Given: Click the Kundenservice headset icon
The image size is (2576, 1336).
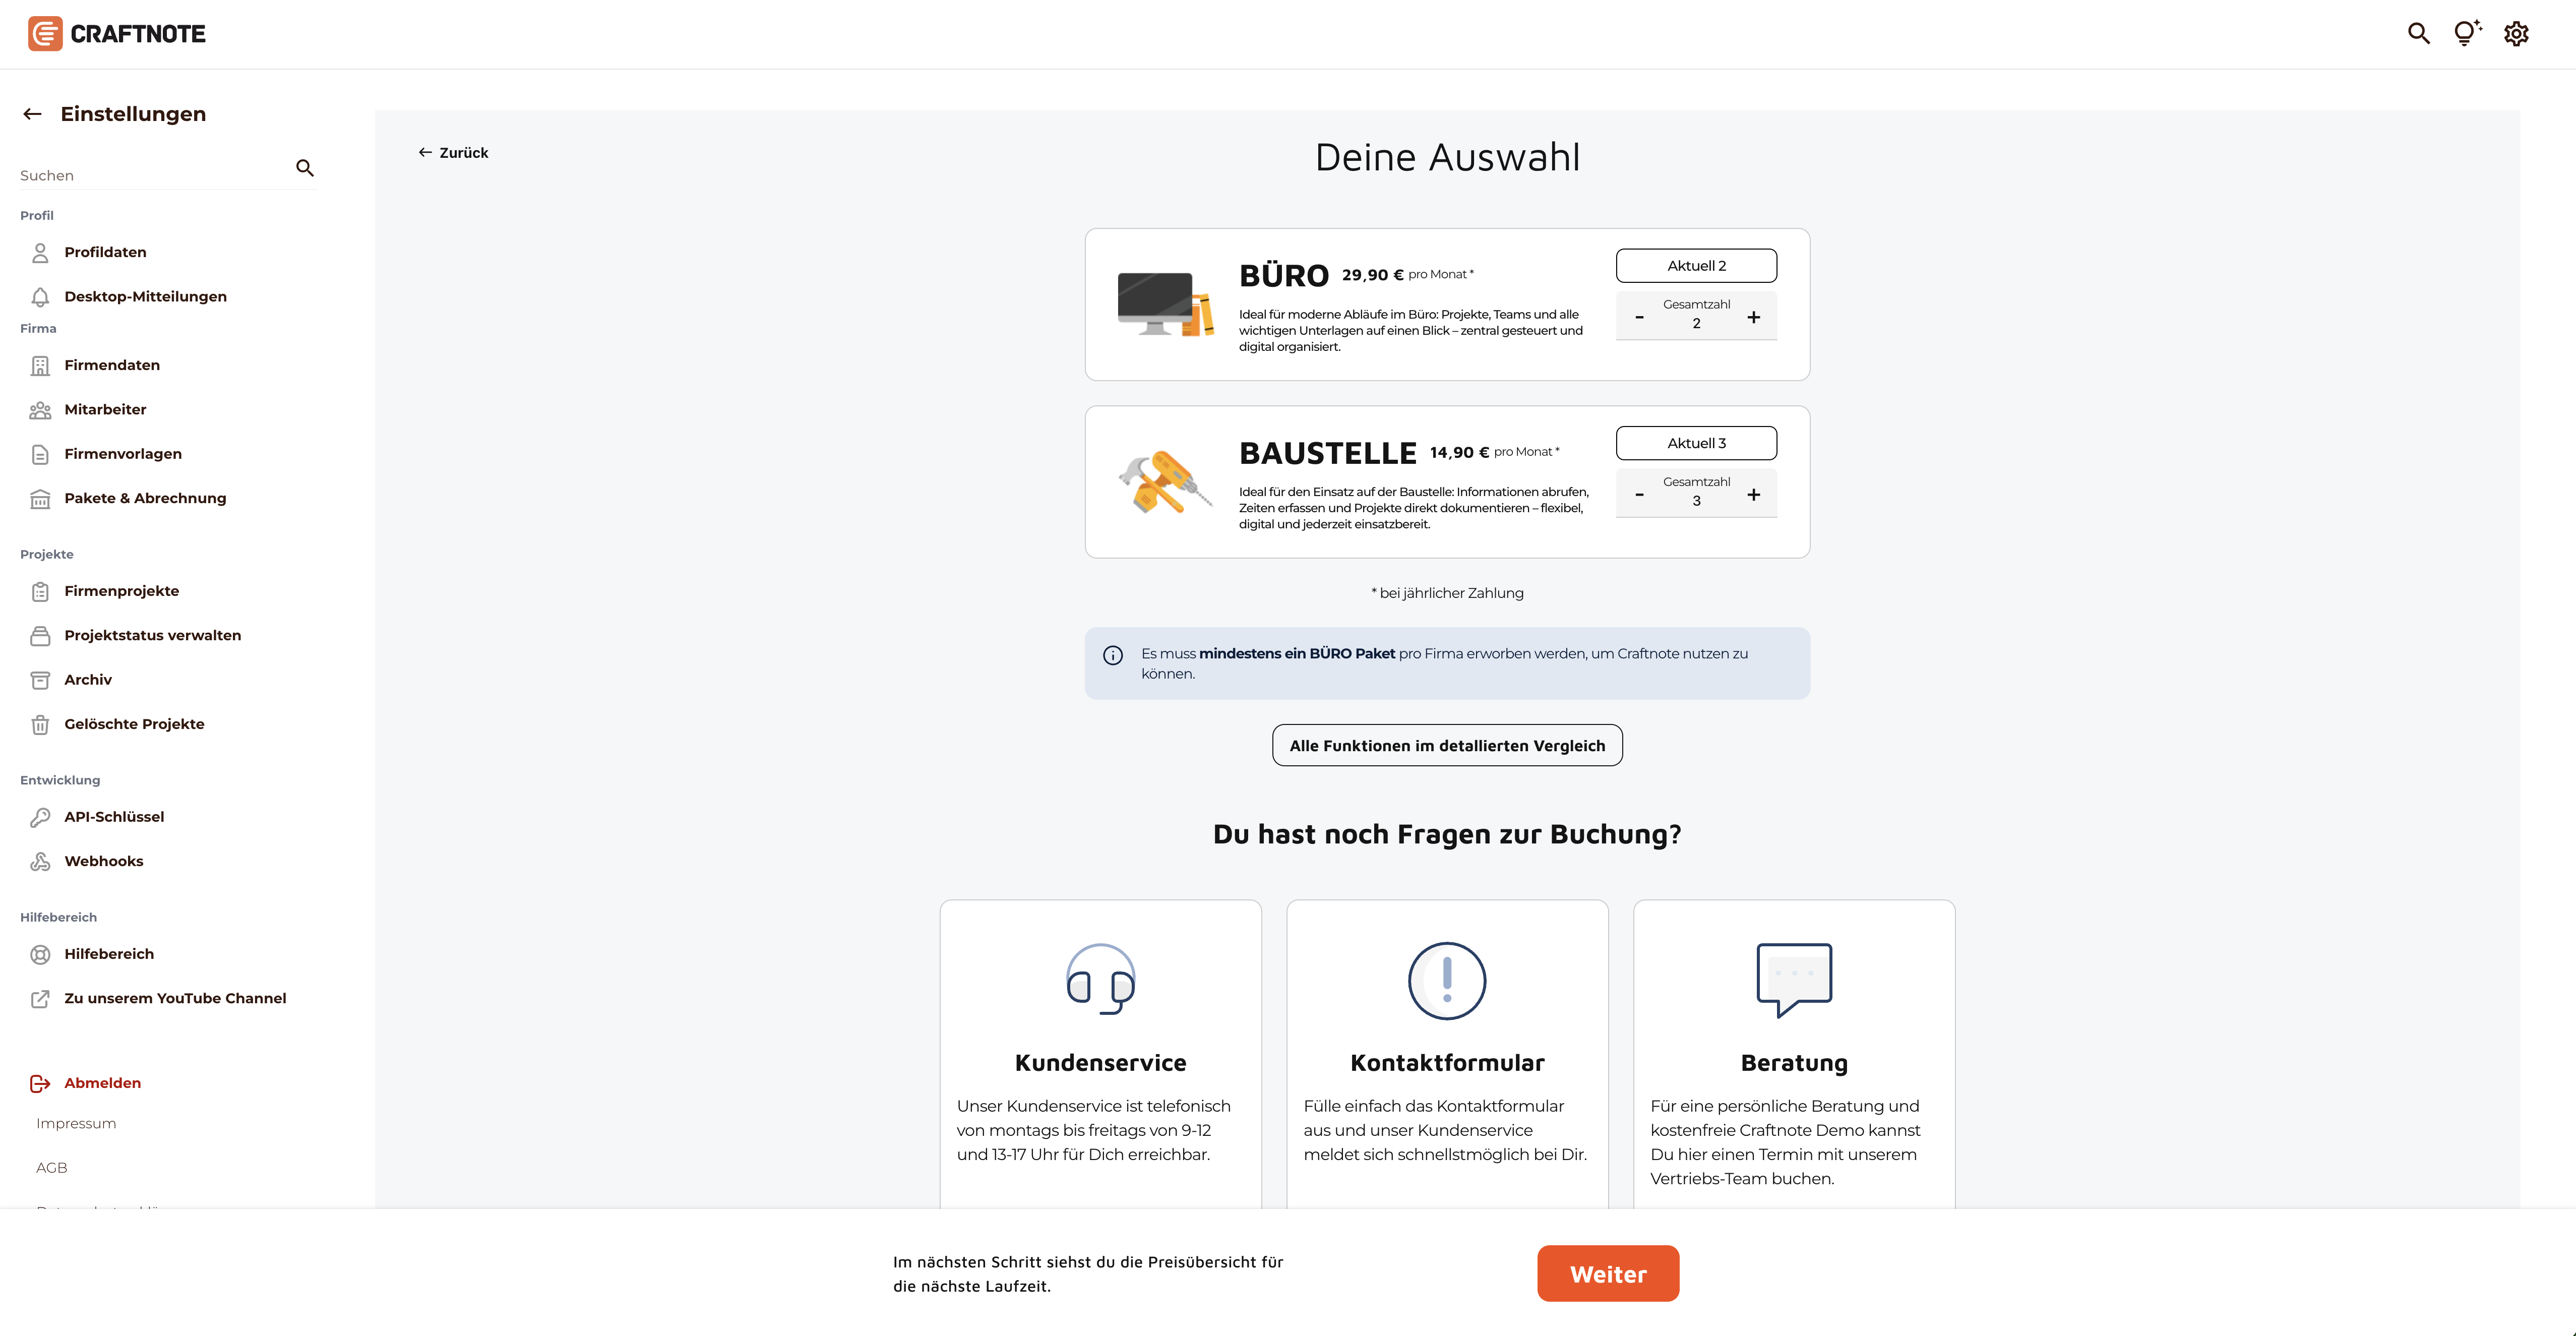Looking at the screenshot, I should [1100, 979].
